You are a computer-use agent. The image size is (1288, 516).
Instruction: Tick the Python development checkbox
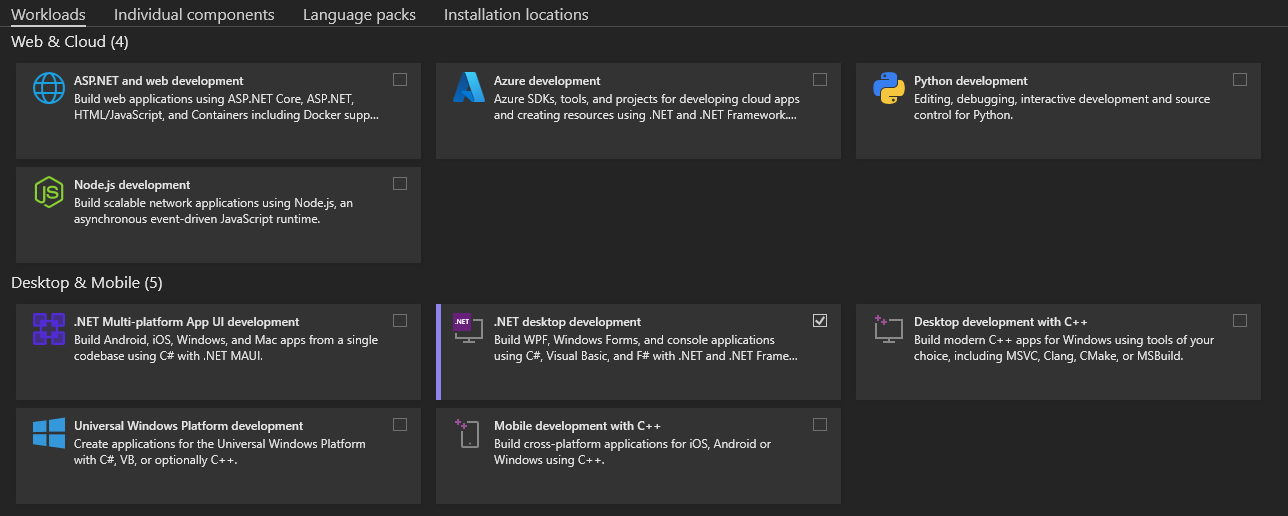point(1240,80)
